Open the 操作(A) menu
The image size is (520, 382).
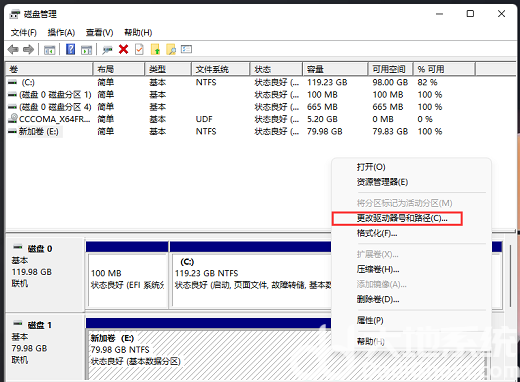(61, 33)
